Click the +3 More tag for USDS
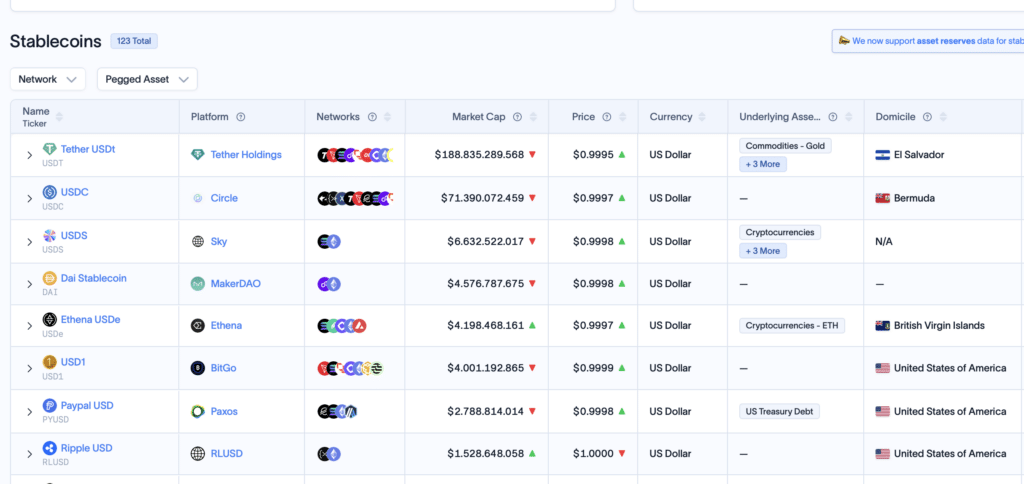1024x484 pixels. pyautogui.click(x=763, y=251)
